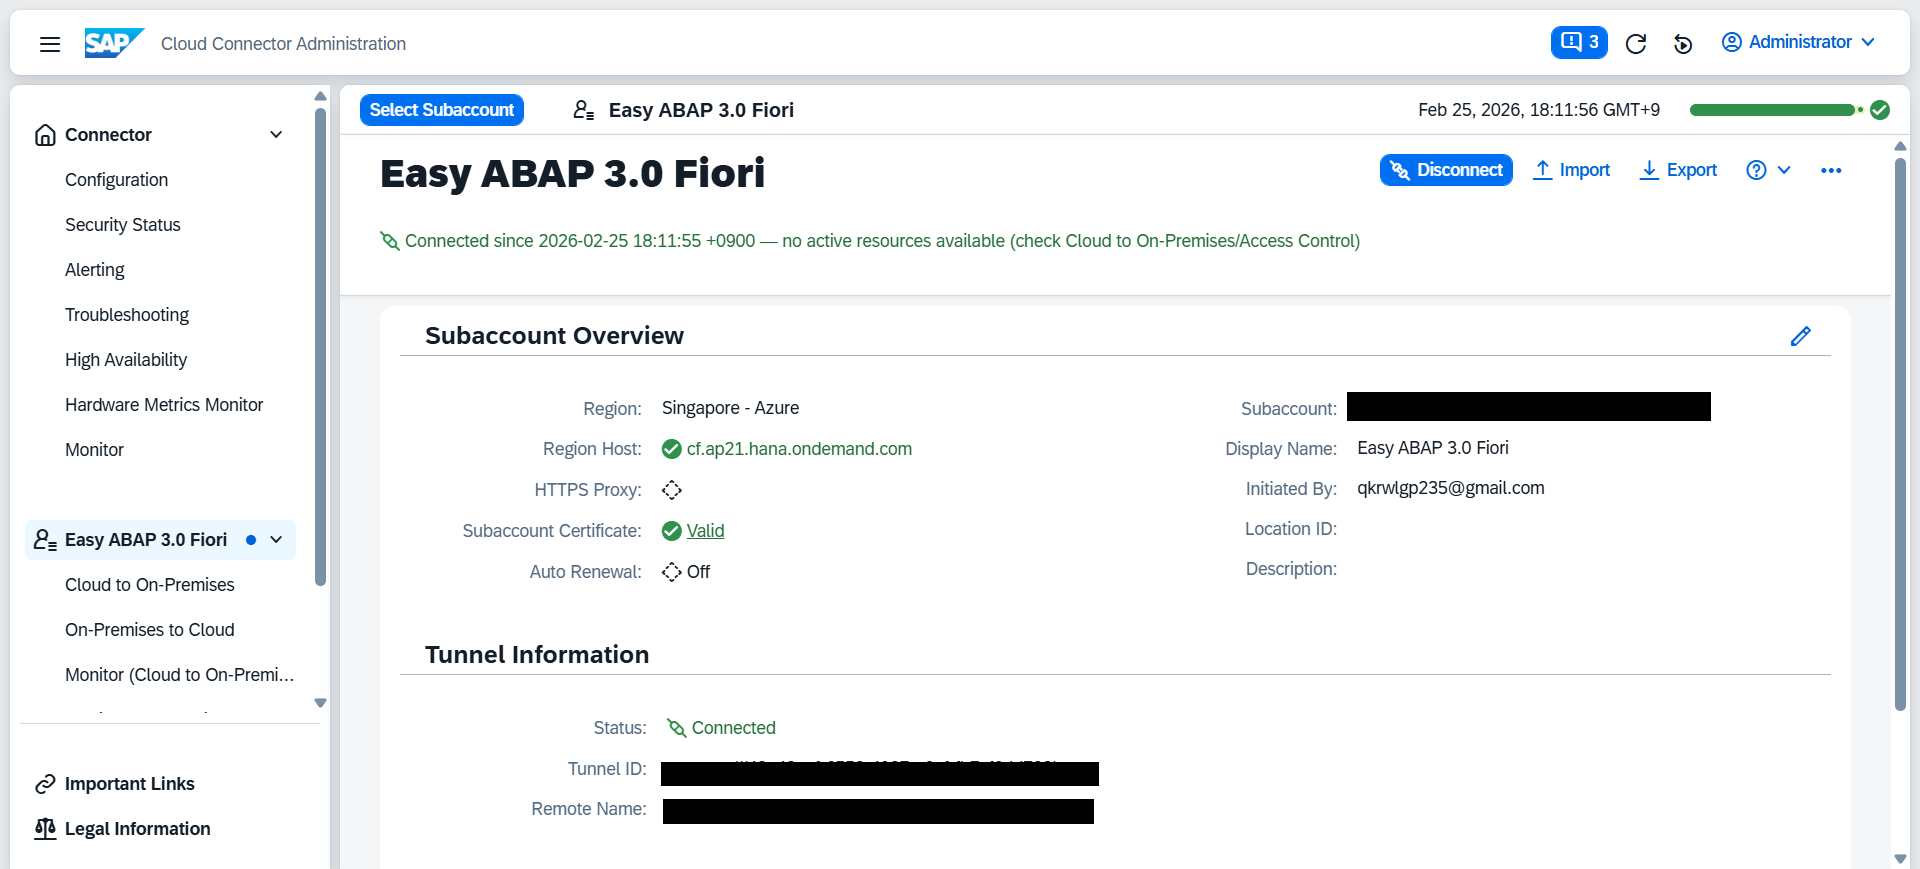Click the timestamp Feb 25, 2026, 18:11:56 GMT+9
Image resolution: width=1920 pixels, height=869 pixels.
[x=1539, y=110]
